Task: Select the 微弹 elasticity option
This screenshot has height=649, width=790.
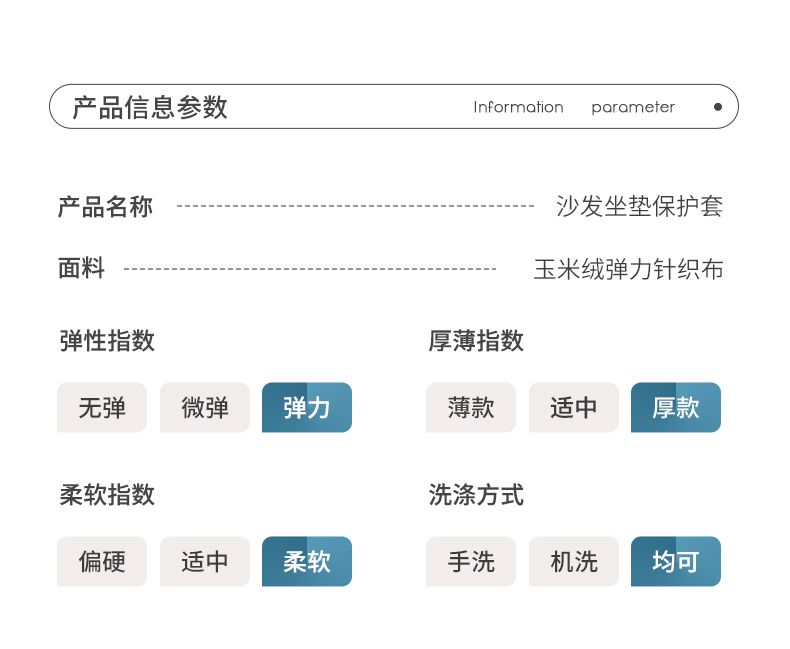Action: 205,408
